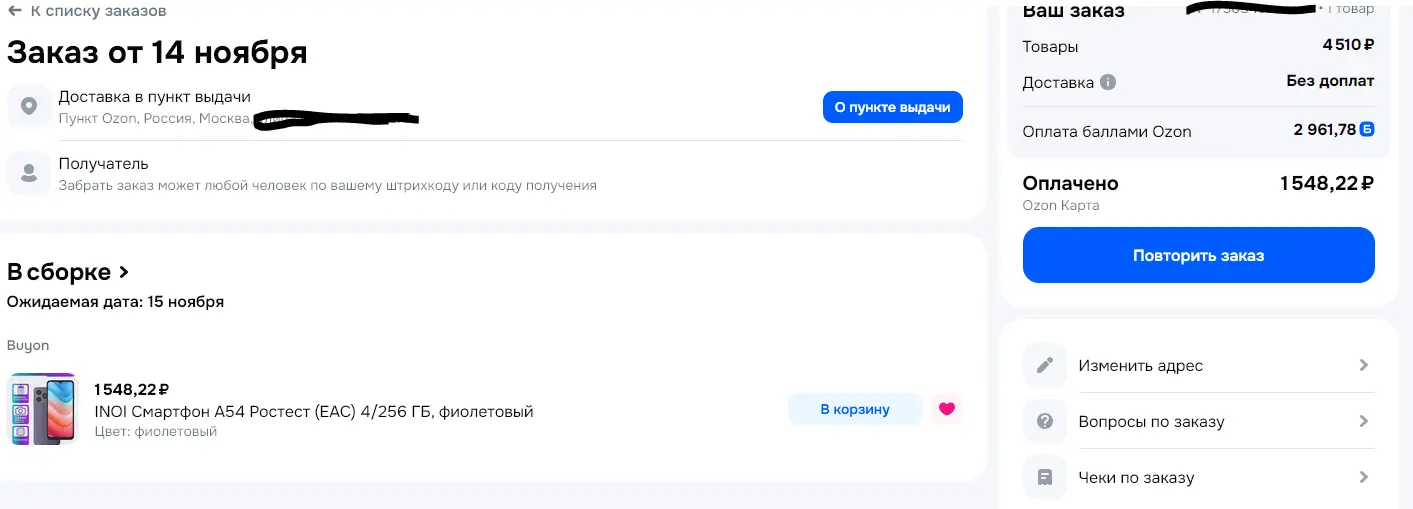Viewport: 1413px width, 509px height.
Task: Add the smartphone with 'В корзину' button
Action: click(855, 409)
